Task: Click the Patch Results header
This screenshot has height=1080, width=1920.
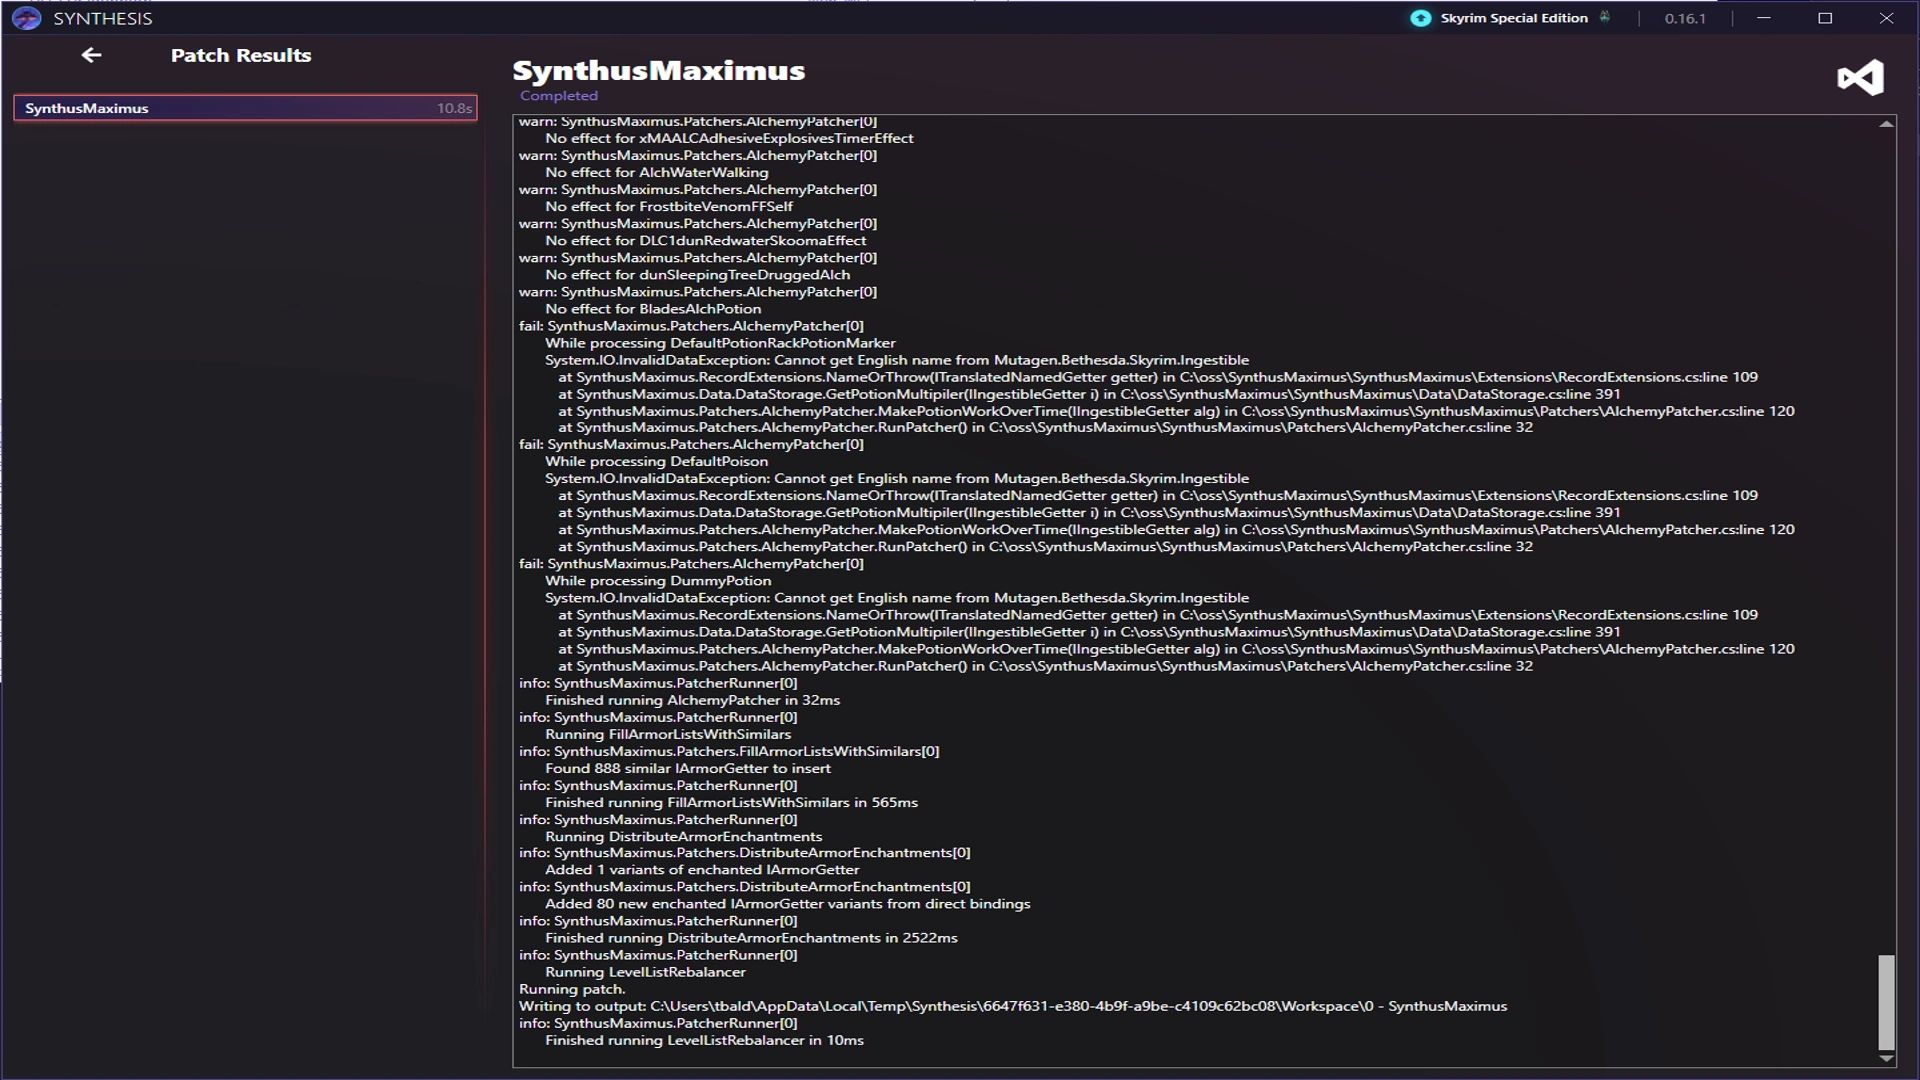Action: tap(241, 55)
